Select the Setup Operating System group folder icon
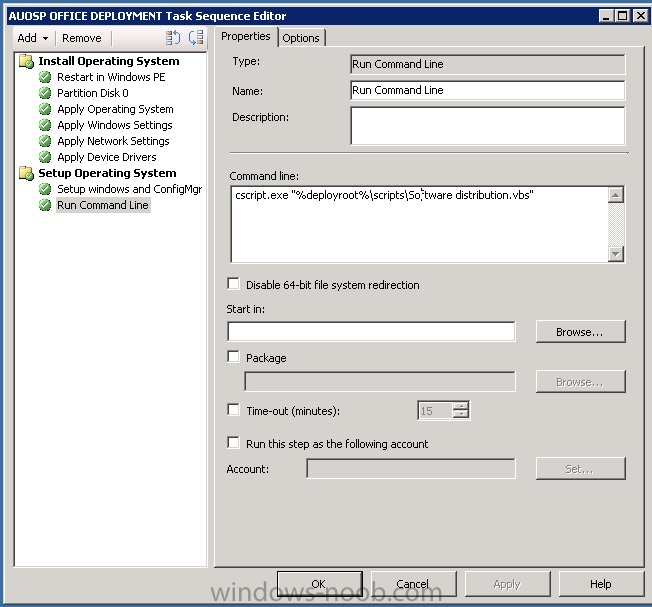Image resolution: width=652 pixels, height=607 pixels. coord(26,173)
